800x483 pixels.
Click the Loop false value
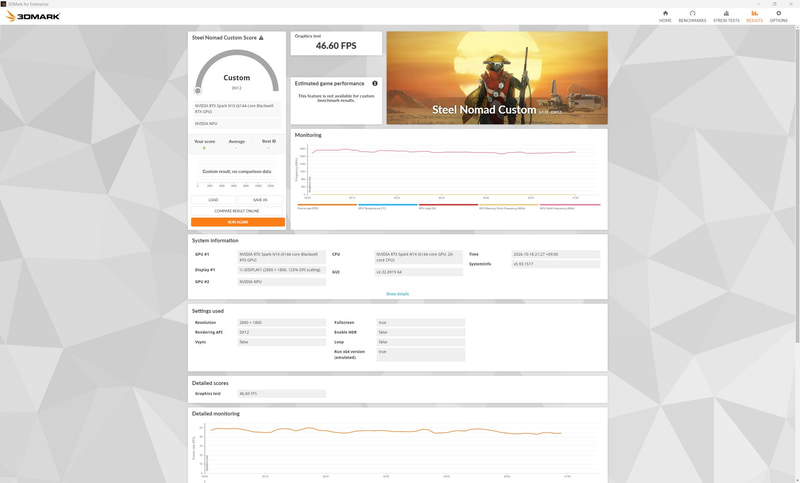click(x=420, y=342)
